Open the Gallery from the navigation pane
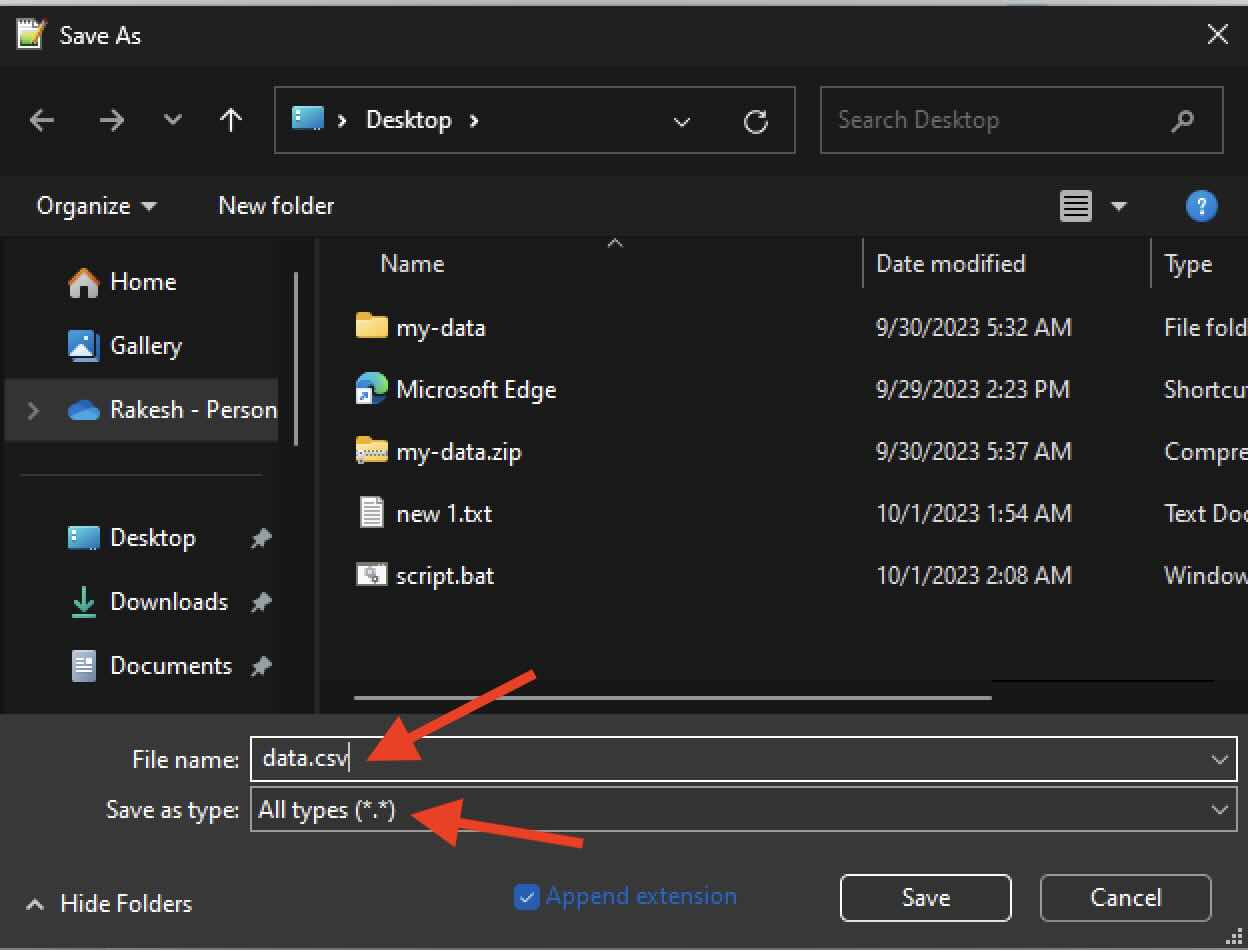 84,345
